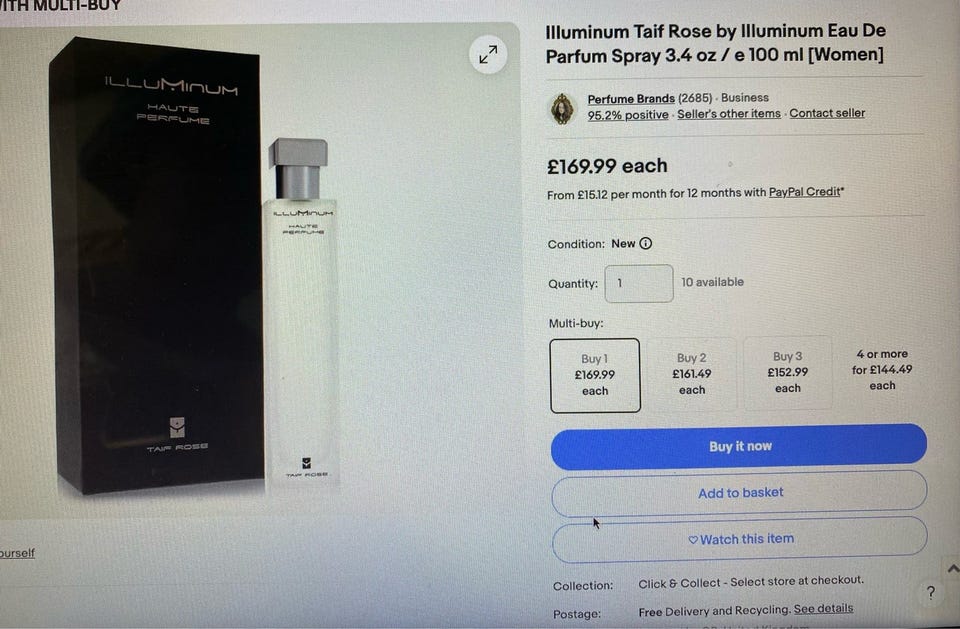Open the condition info icon next to New
960x629 pixels.
(645, 243)
